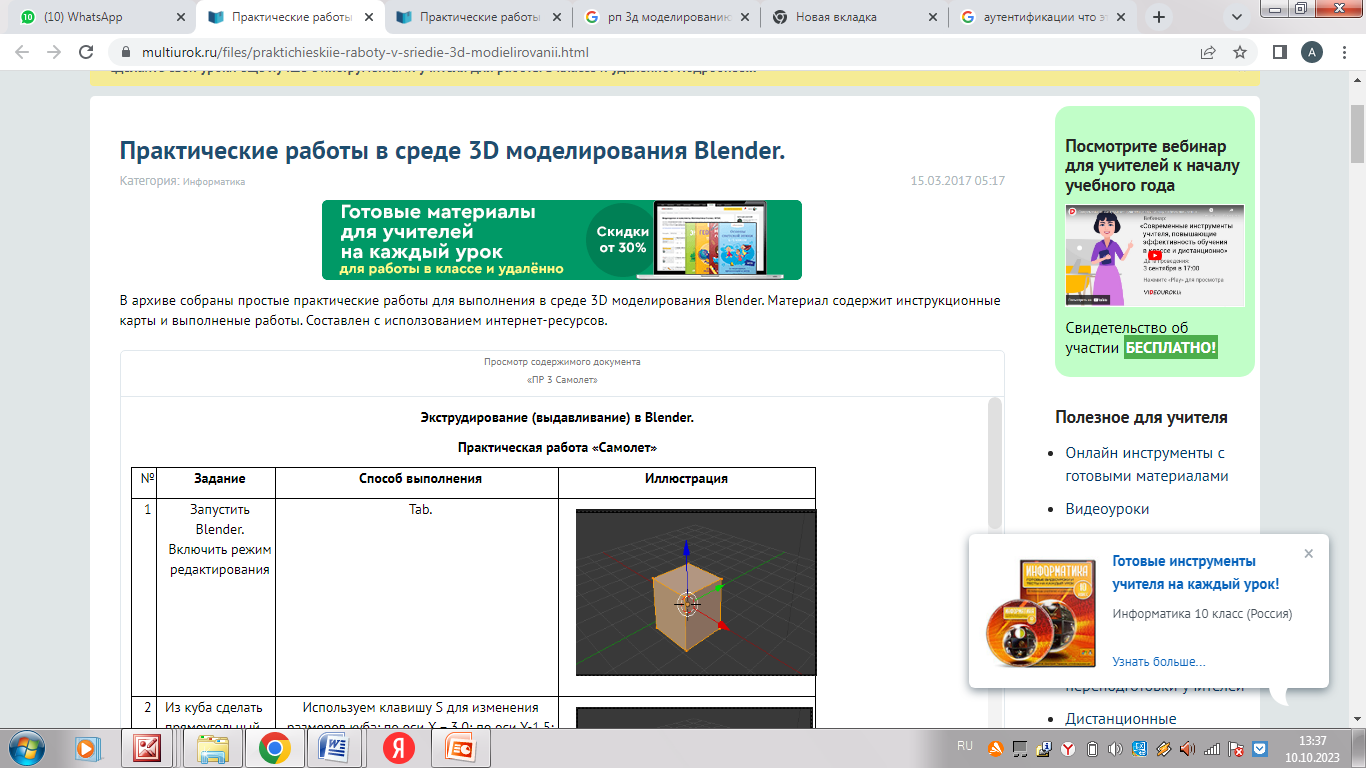This screenshot has width=1366, height=768.
Task: Open Онлайн инструменты с готовыми материалами link
Action: (1147, 464)
